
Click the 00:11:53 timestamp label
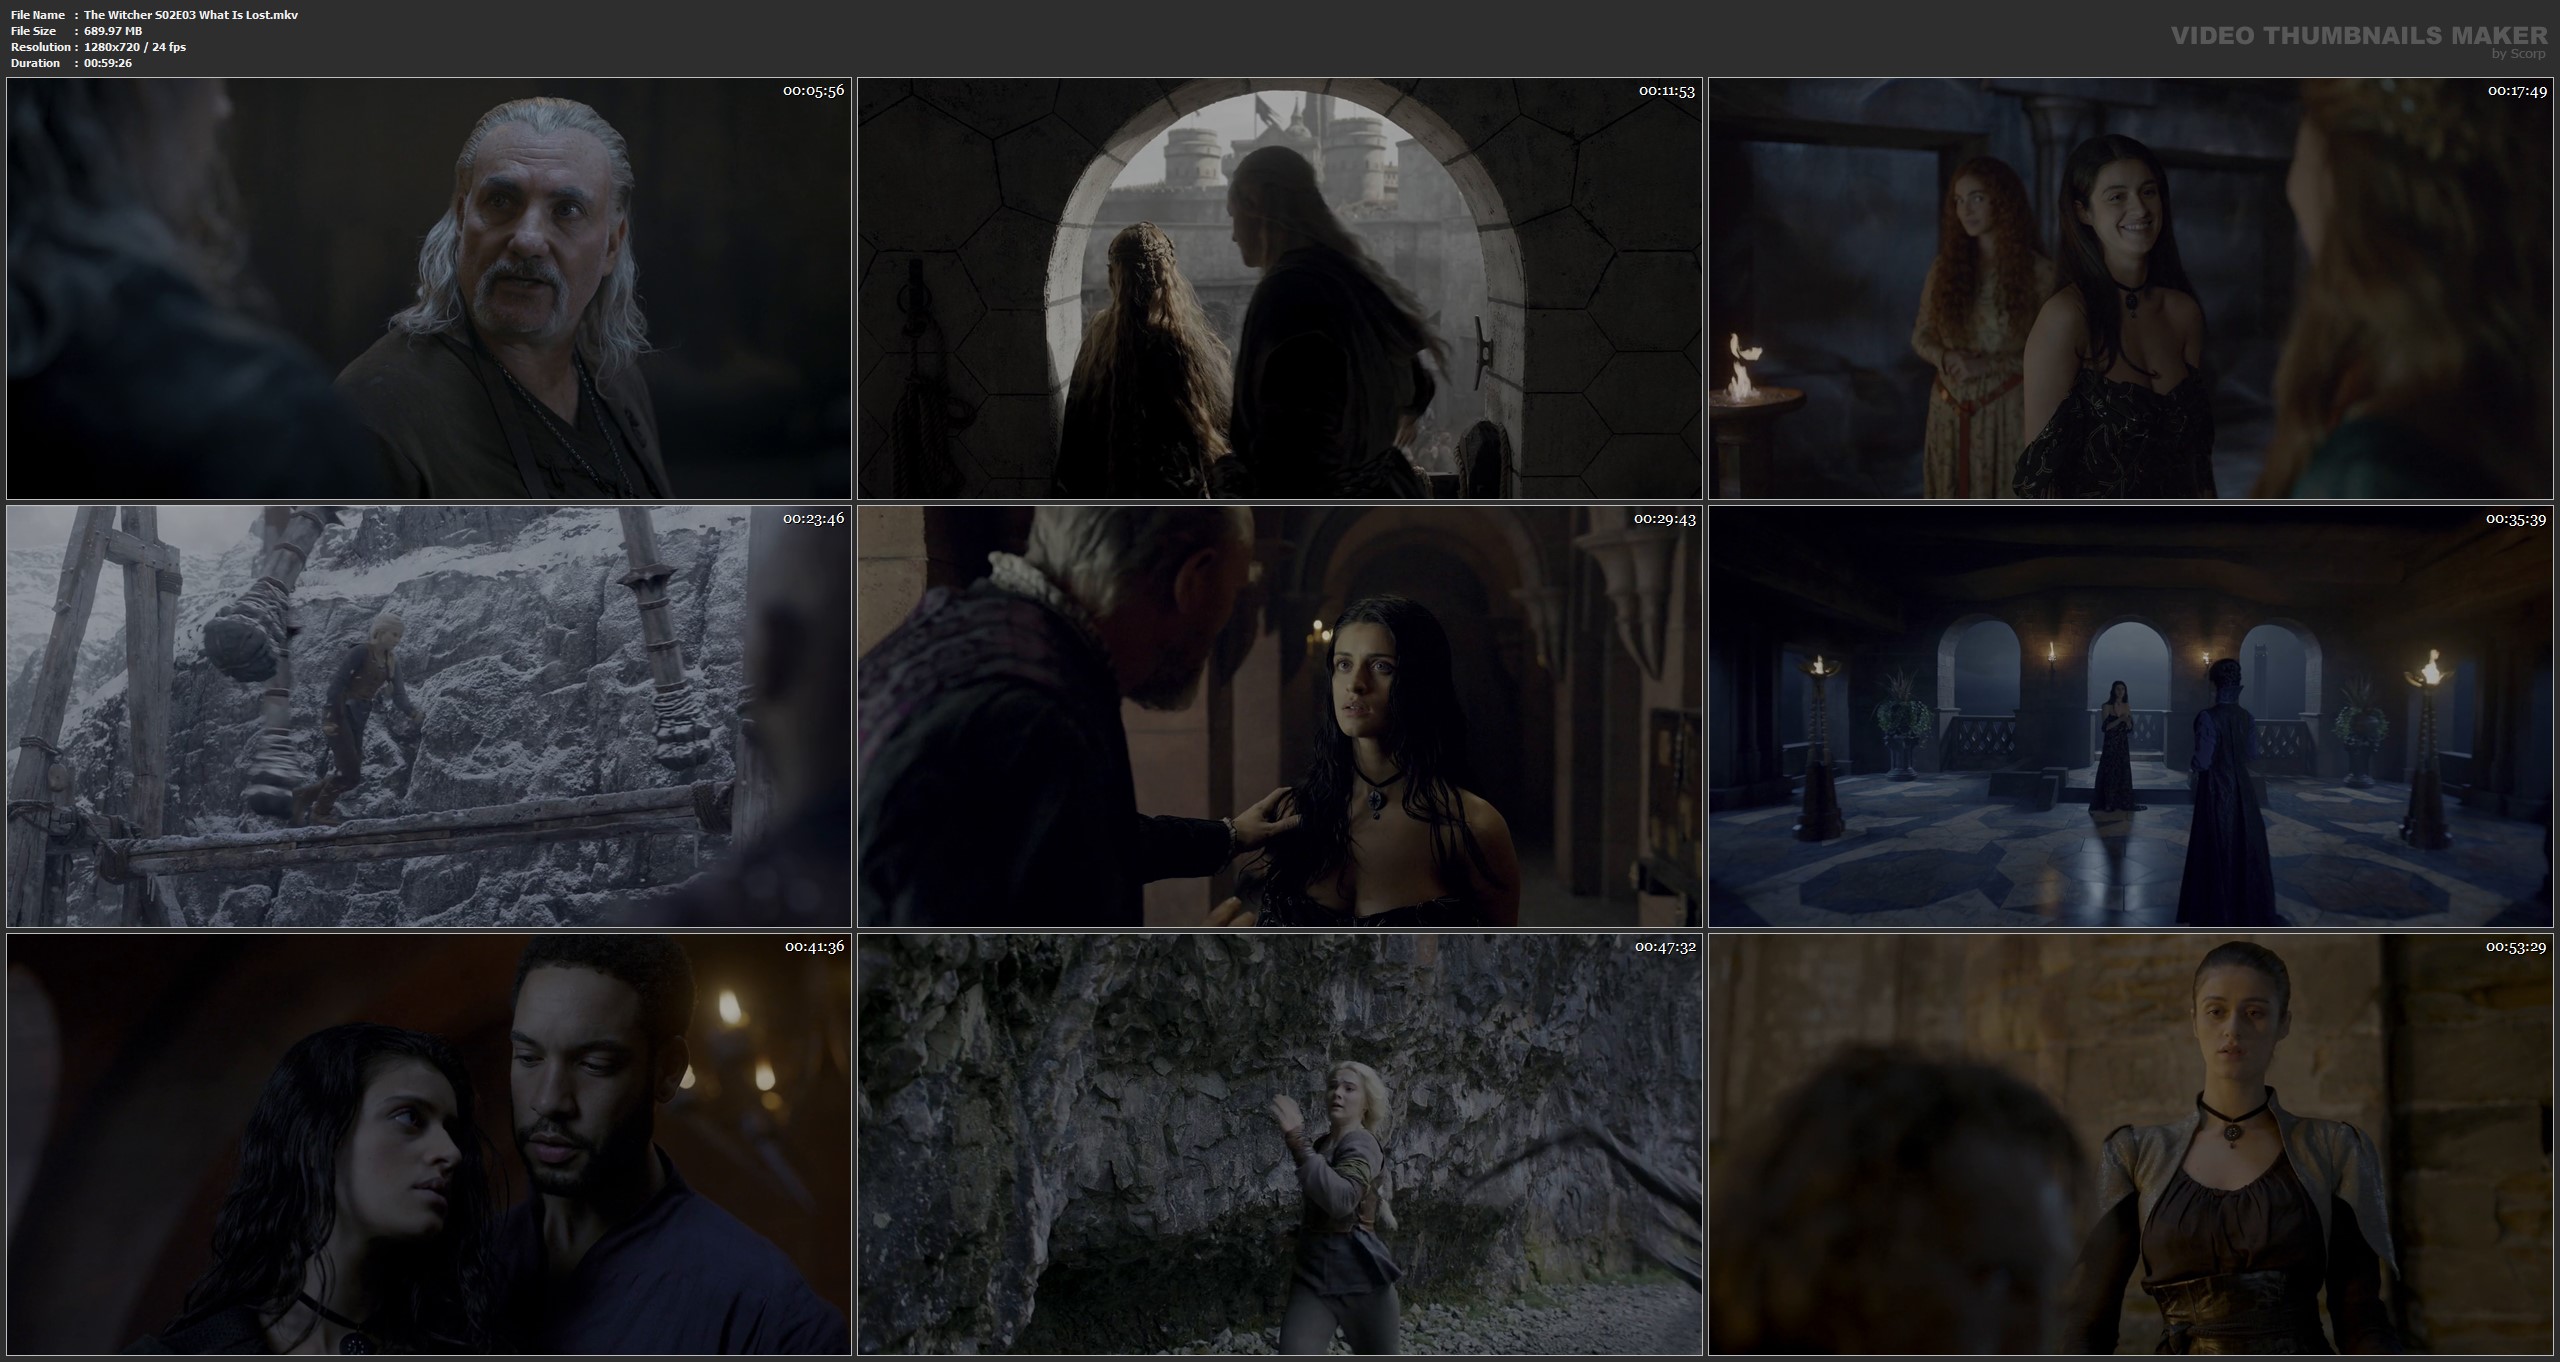pos(1666,91)
